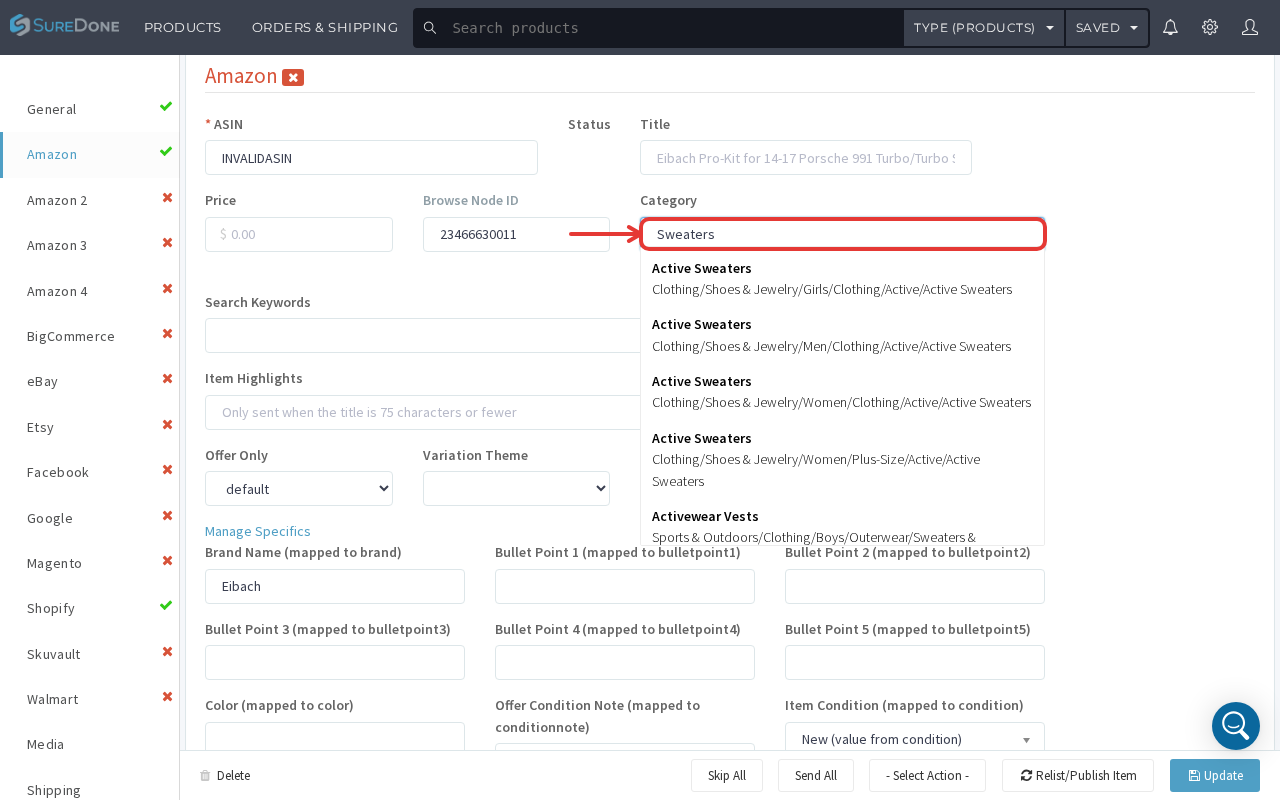The image size is (1280, 800).
Task: Expand the Offer Only select
Action: [x=299, y=489]
